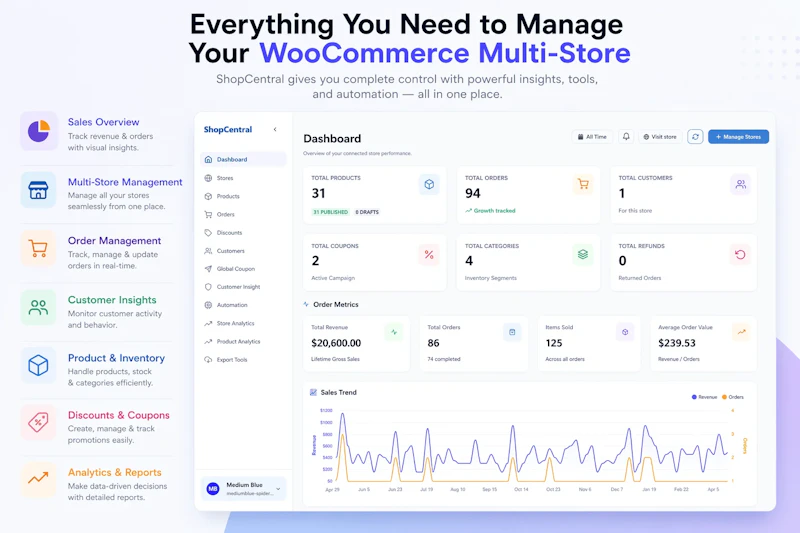Select Discounts in the sidebar
Viewport: 800px width, 533px height.
(243, 233)
